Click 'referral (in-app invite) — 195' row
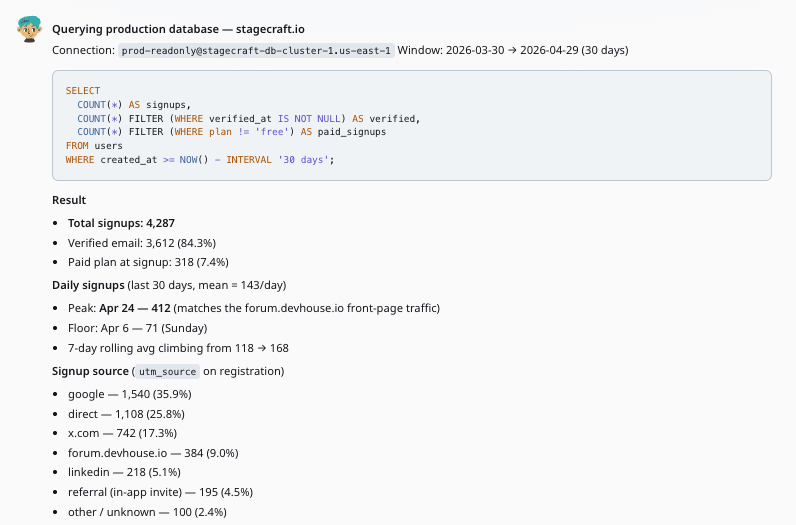796x525 pixels. point(160,492)
